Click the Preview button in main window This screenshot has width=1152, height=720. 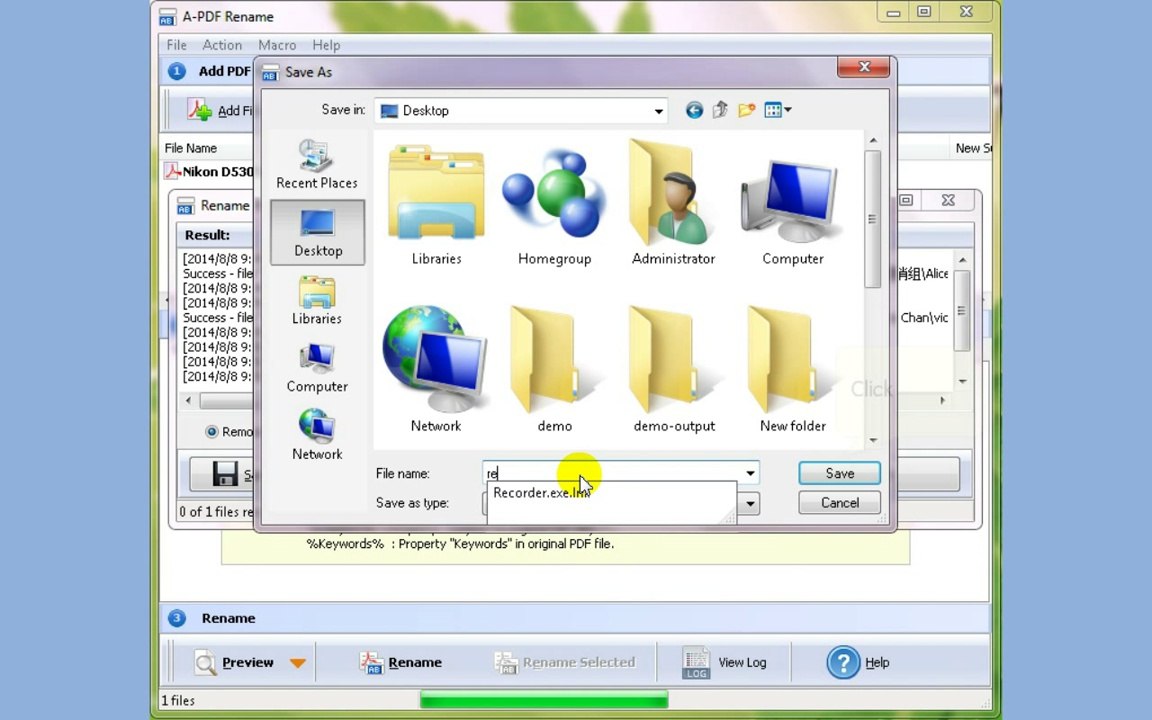(234, 662)
